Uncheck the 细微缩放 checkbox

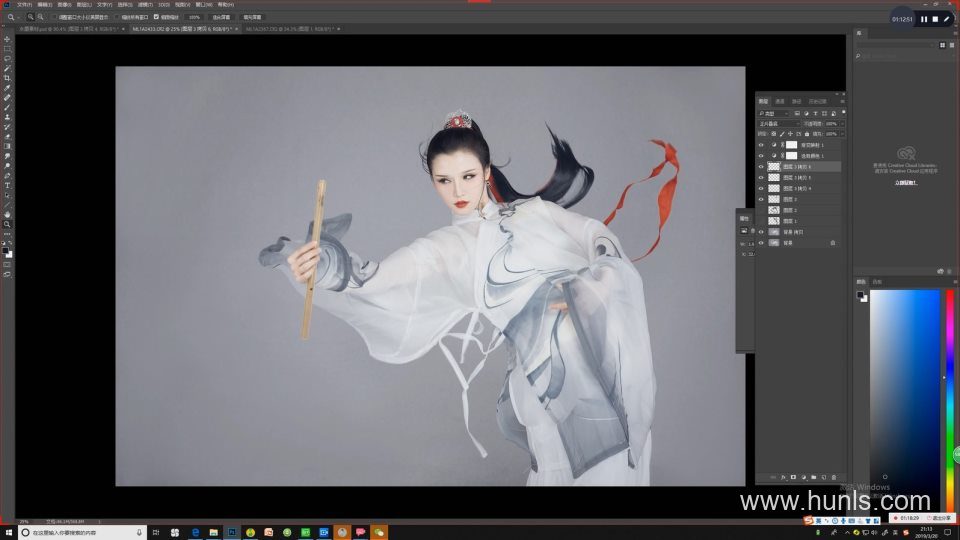click(156, 17)
